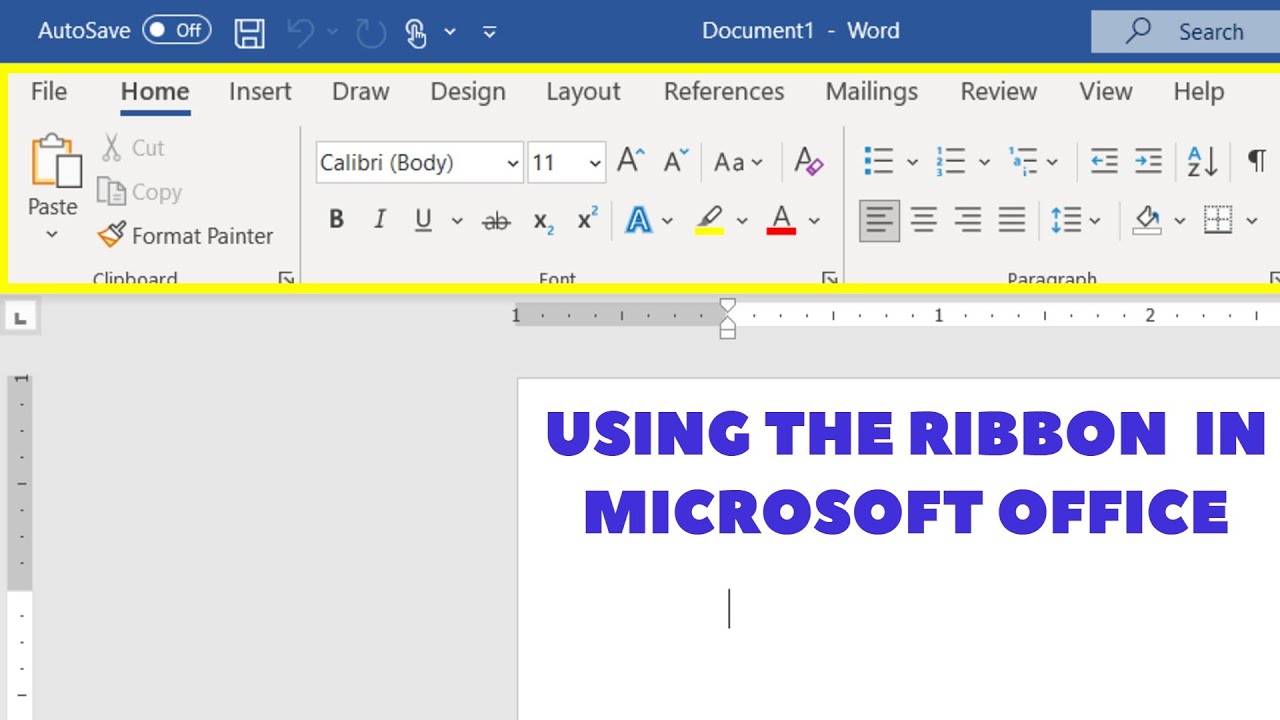Open the View tab
1280x720 pixels.
pyautogui.click(x=1106, y=92)
